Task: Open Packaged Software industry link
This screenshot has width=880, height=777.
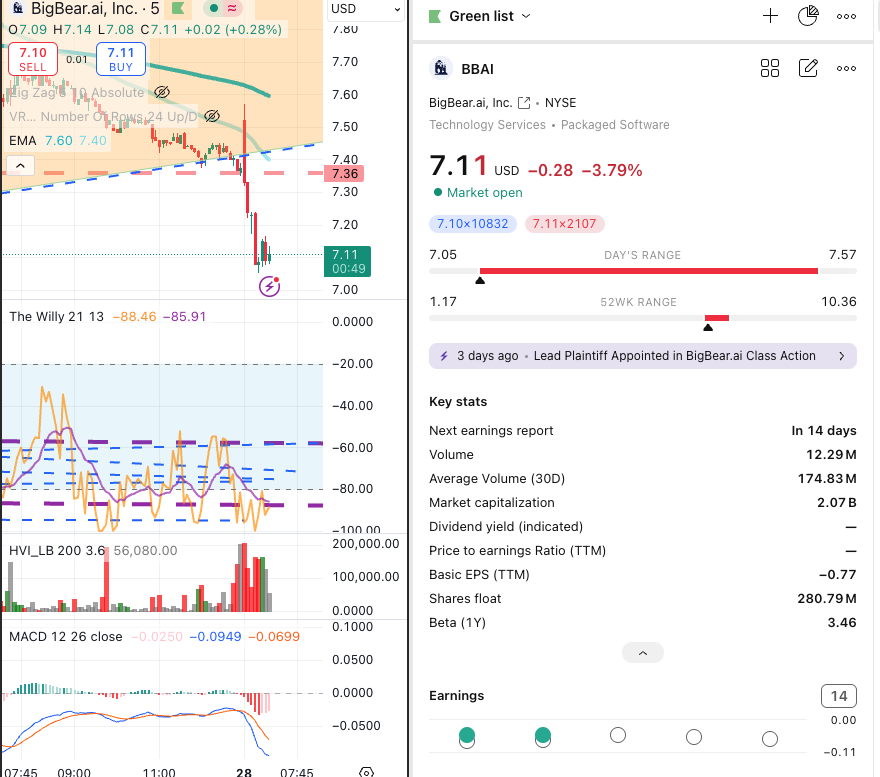Action: (615, 125)
